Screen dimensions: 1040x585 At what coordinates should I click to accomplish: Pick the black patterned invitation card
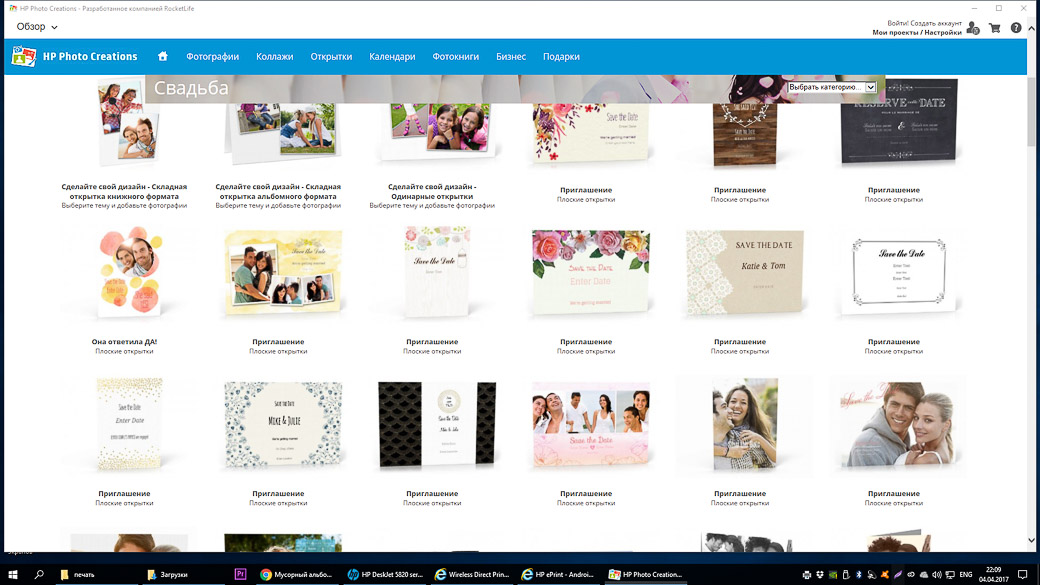pyautogui.click(x=437, y=424)
